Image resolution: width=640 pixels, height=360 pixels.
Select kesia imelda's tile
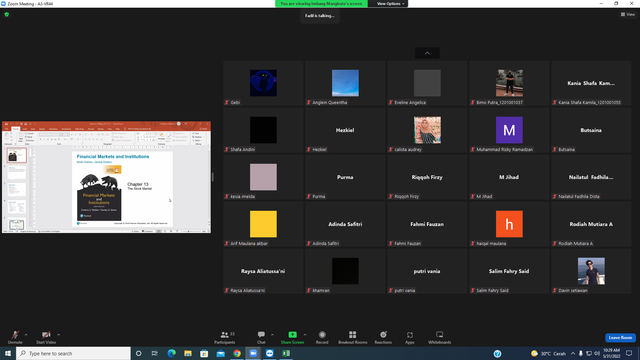(263, 177)
